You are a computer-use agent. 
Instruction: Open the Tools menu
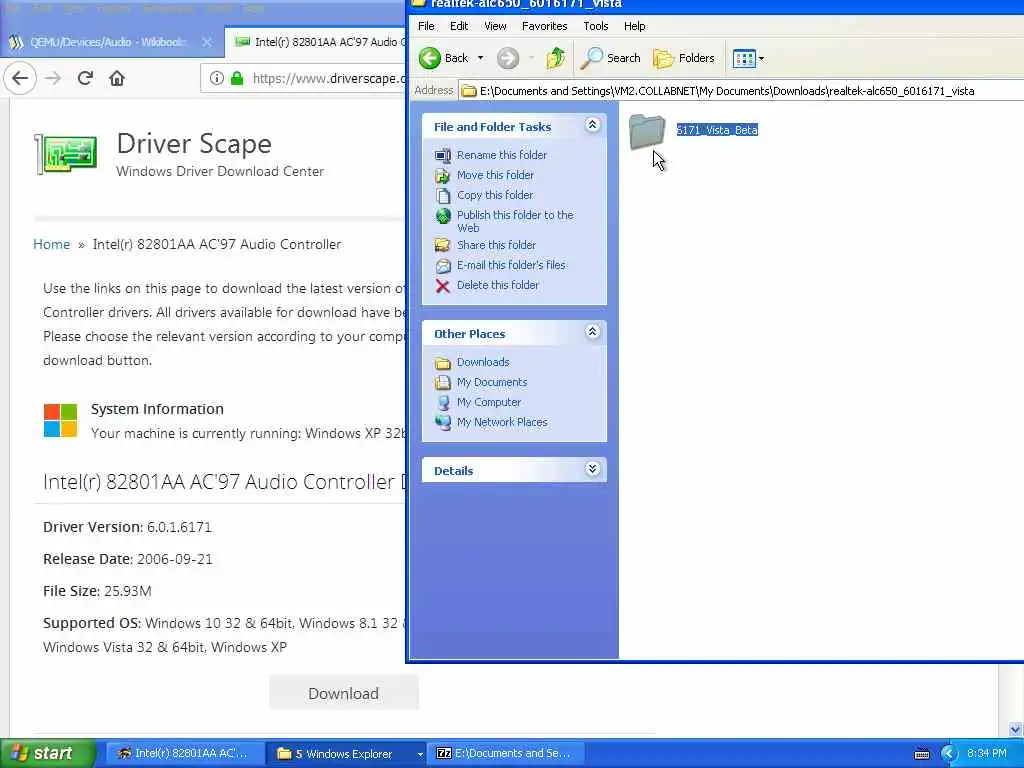[x=595, y=26]
